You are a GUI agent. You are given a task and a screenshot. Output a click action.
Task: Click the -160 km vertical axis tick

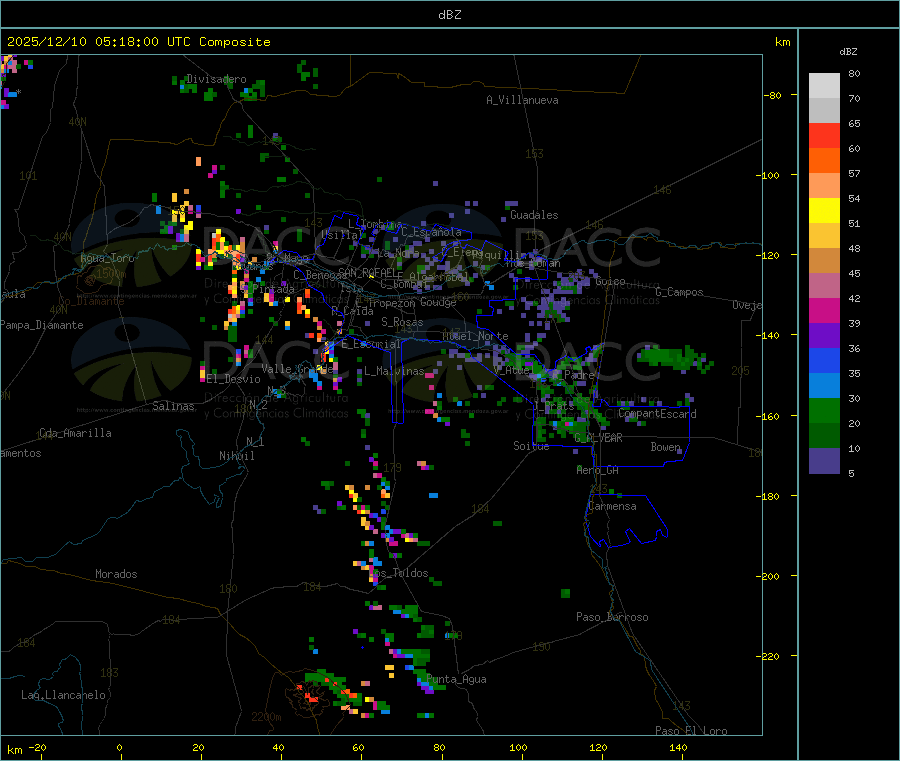770,416
